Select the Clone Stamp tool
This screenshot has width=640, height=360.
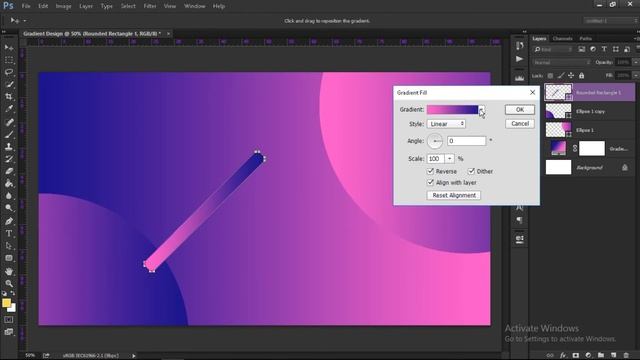[x=9, y=147]
